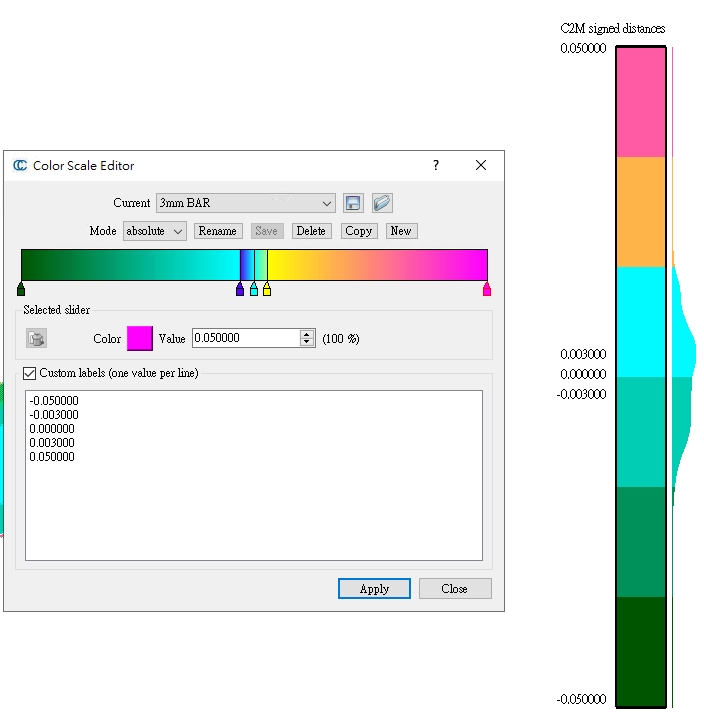The image size is (704, 718).
Task: Select the cyan slider marker
Action: [254, 290]
